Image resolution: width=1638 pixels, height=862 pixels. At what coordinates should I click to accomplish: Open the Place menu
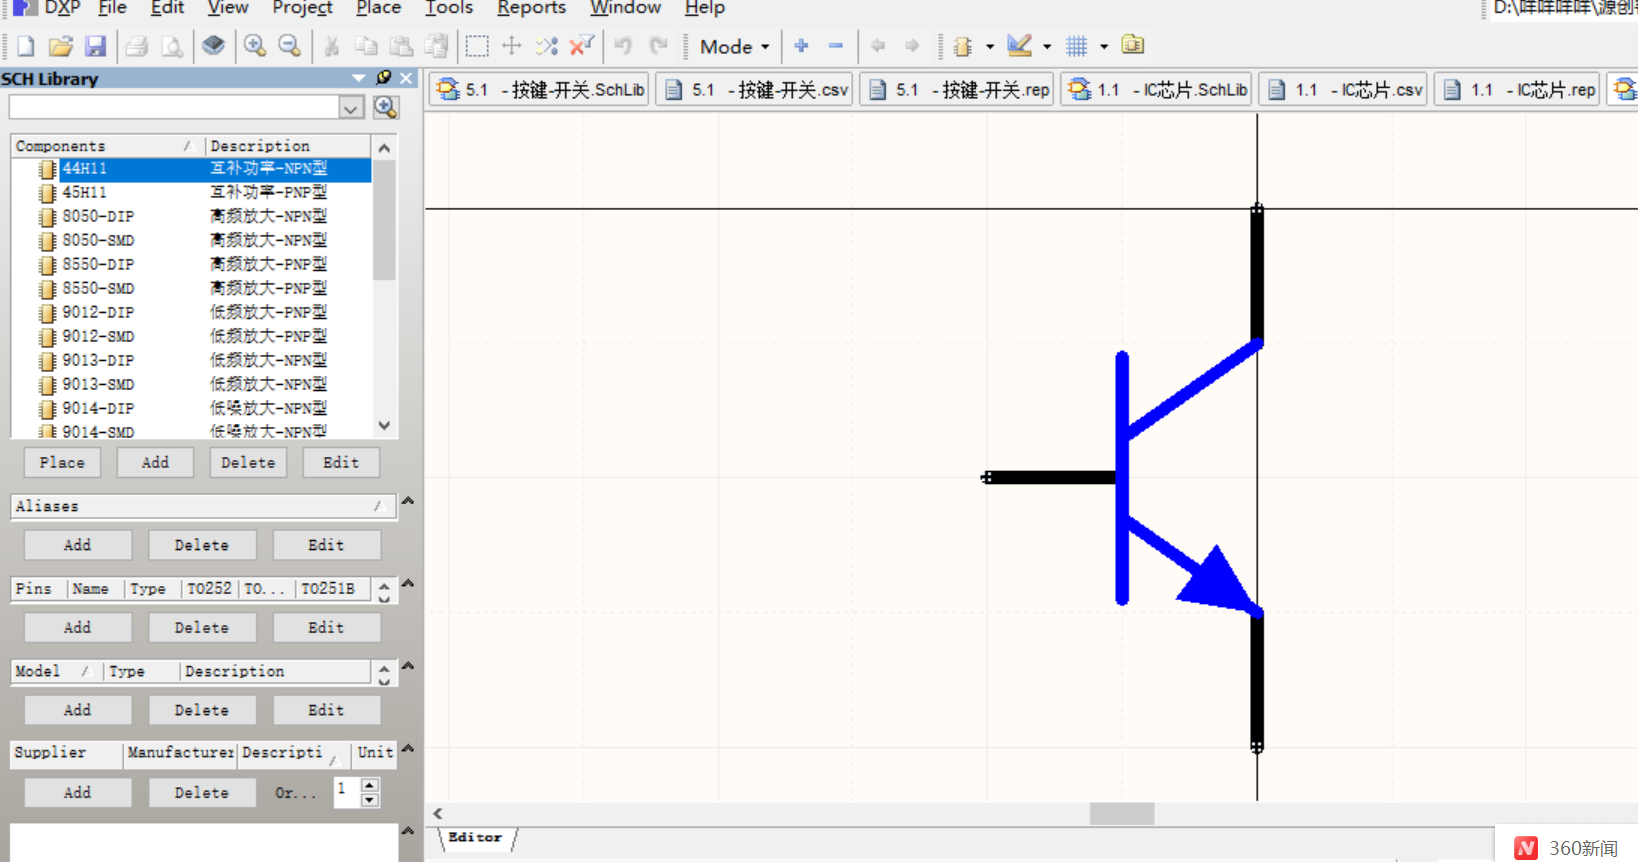click(378, 8)
